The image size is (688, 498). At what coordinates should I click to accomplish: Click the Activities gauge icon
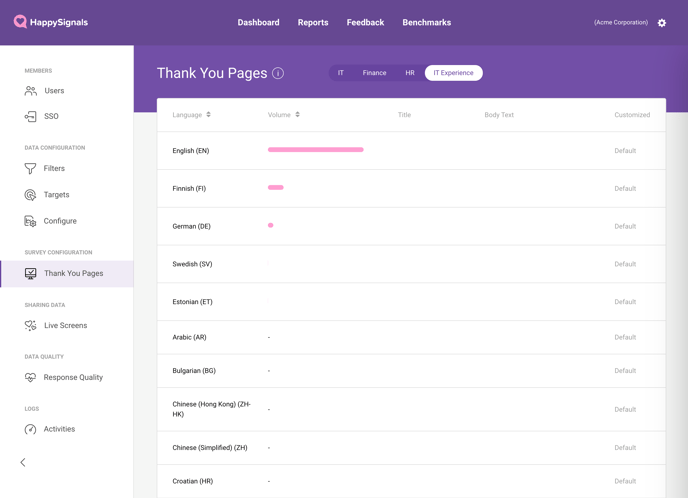click(x=30, y=429)
